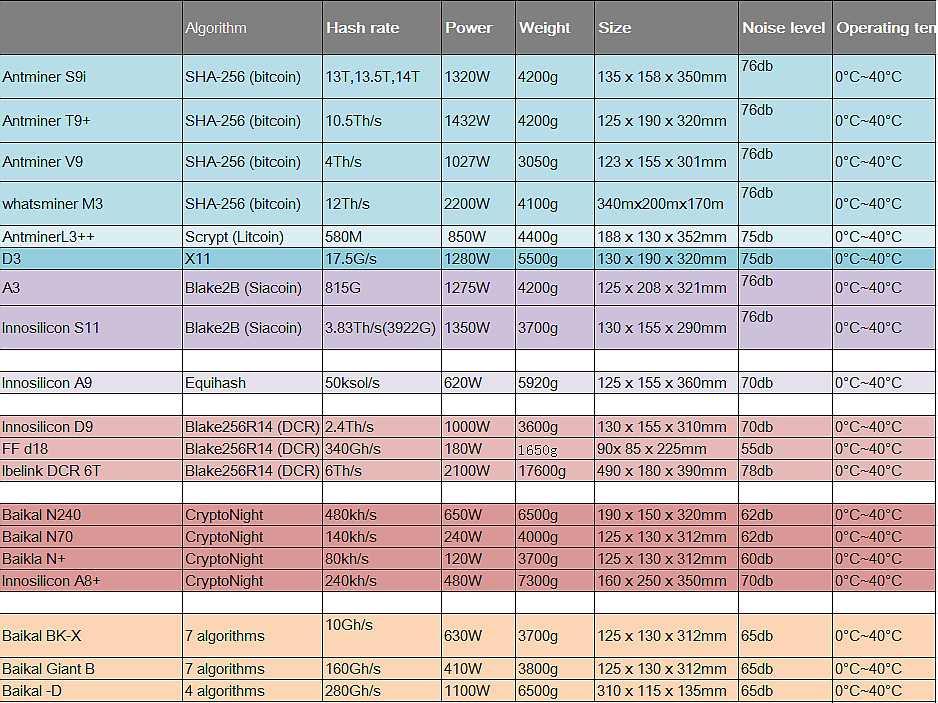Screen dimensions: 938x703
Task: Click the Innosilicon A9 cell
Action: [x=91, y=383]
